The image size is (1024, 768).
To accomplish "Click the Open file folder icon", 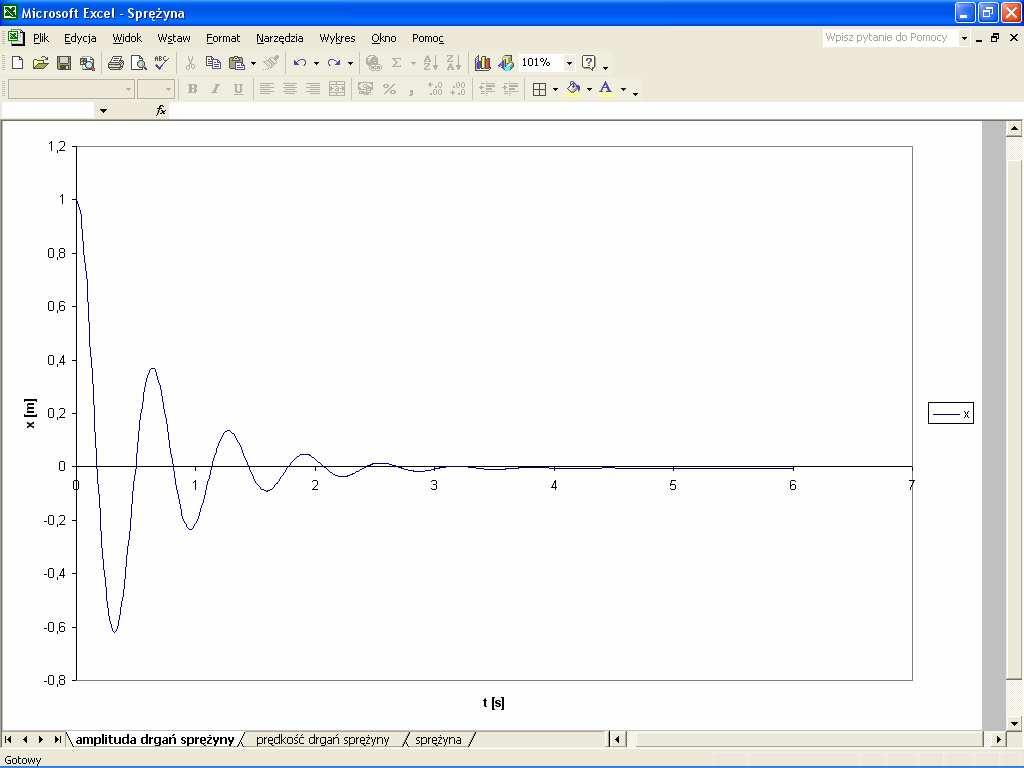I will pyautogui.click(x=40, y=63).
